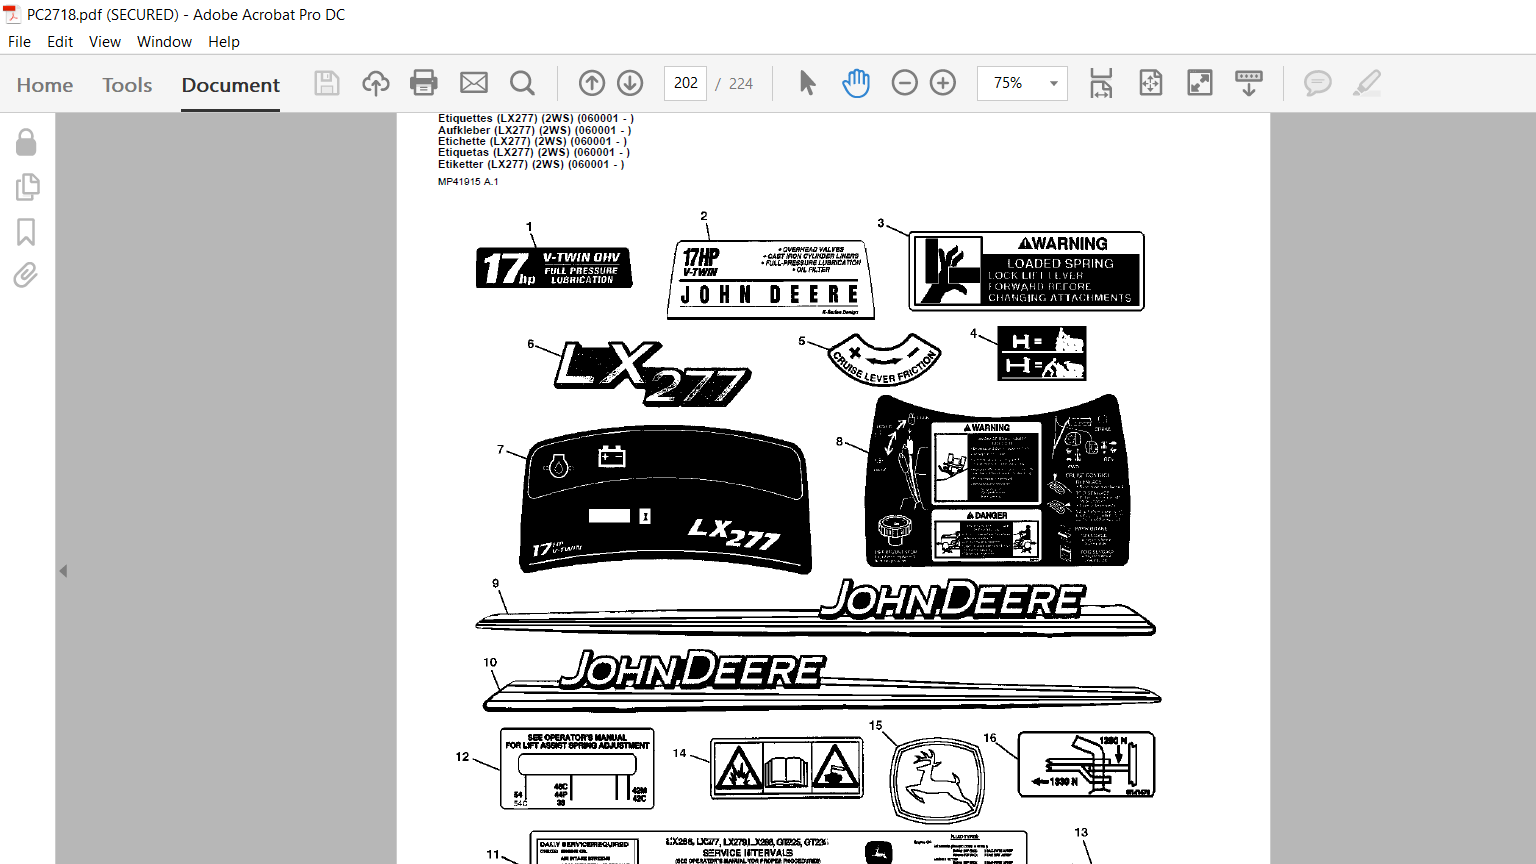
Task: Click the Etiquettes (LX277) heading line
Action: [x=536, y=118]
